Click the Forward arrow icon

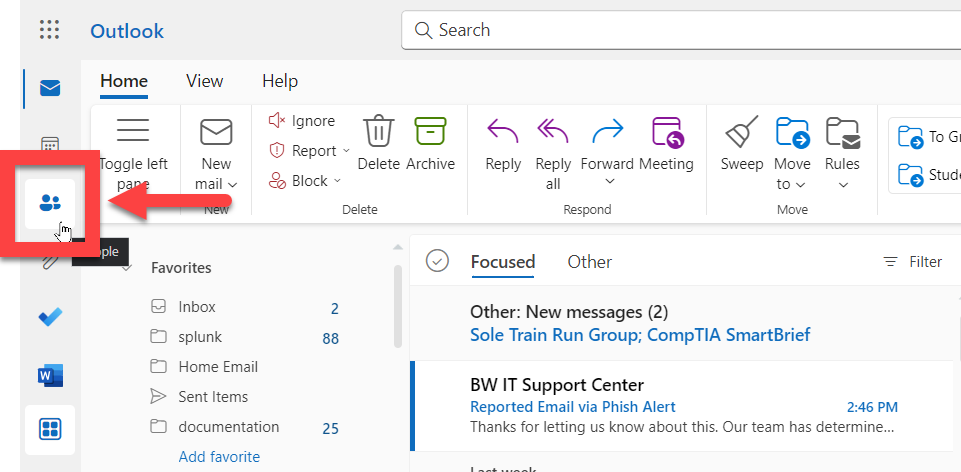(608, 132)
